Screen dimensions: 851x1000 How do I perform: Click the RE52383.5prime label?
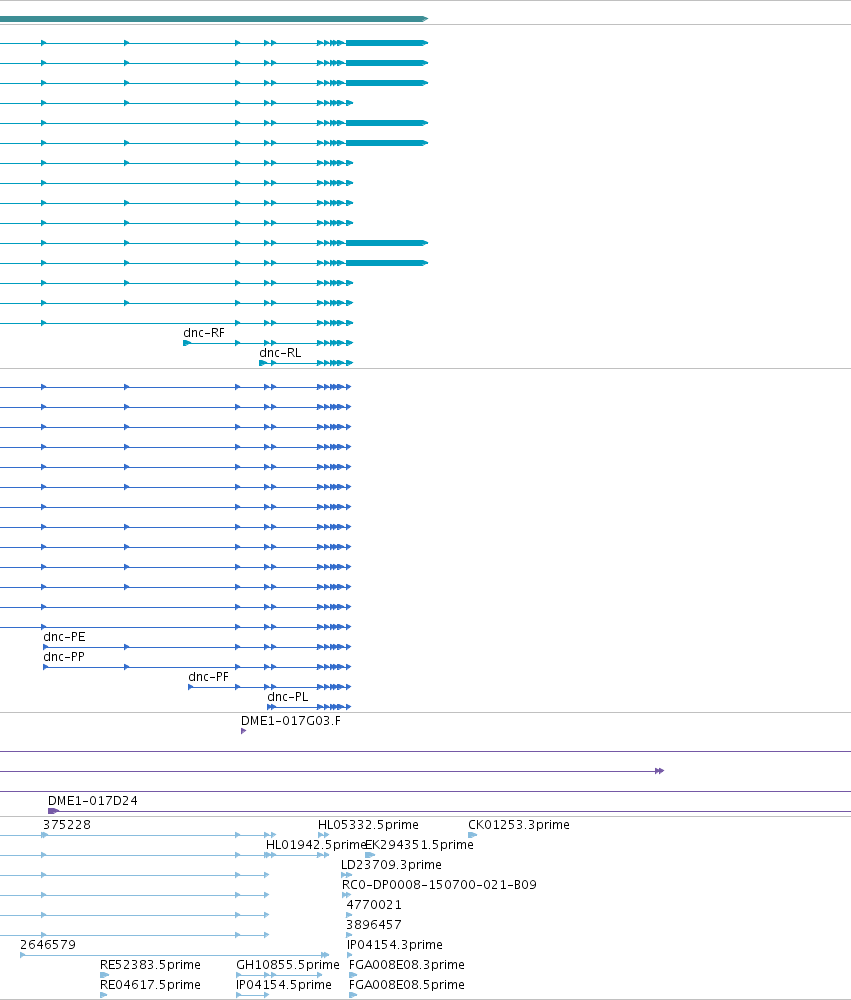click(x=150, y=965)
